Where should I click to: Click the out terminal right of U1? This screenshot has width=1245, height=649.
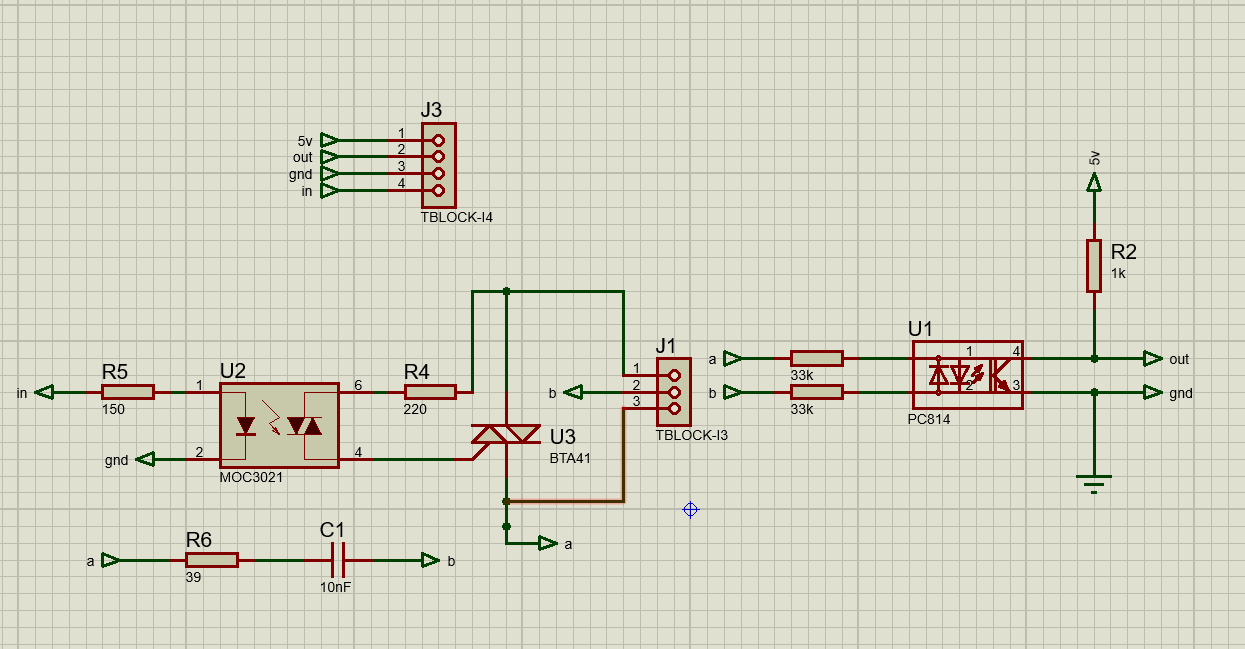[1153, 358]
